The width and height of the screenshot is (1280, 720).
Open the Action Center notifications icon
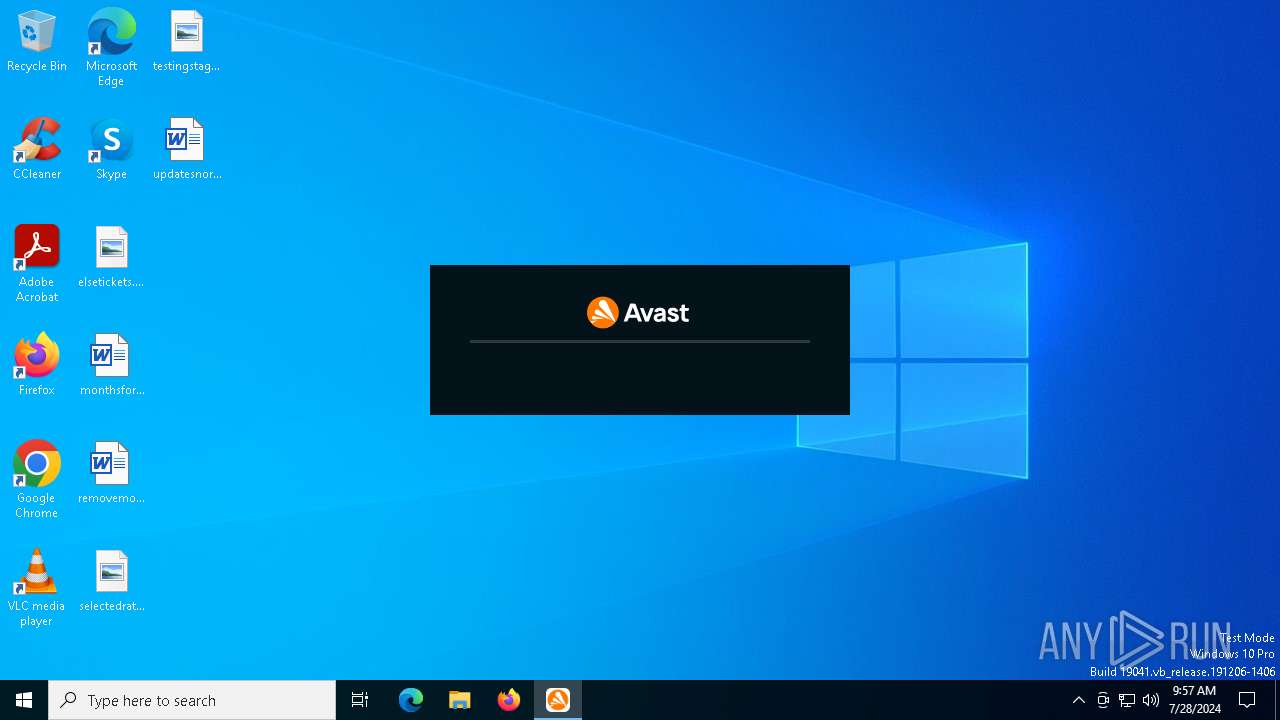point(1247,700)
